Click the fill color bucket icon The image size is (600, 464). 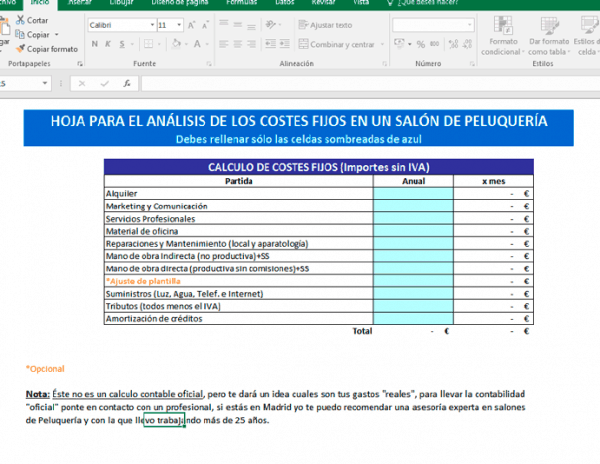click(x=176, y=44)
